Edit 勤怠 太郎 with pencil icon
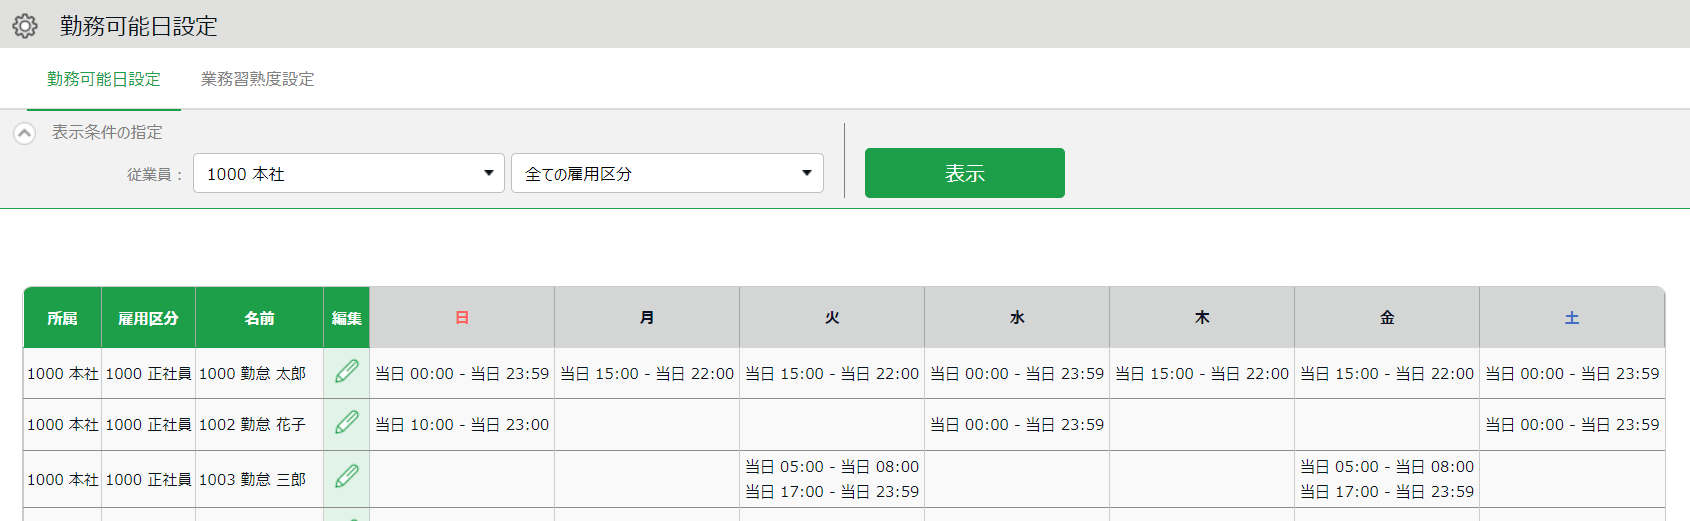 coord(347,372)
